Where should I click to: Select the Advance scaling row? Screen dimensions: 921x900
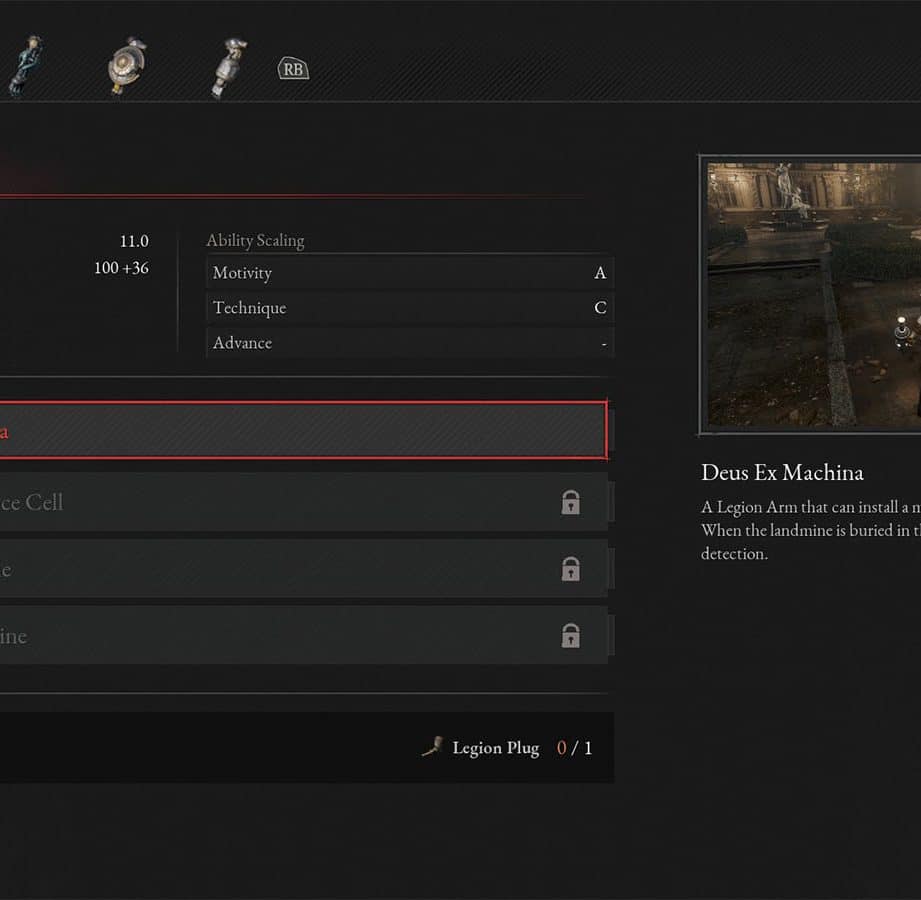[x=410, y=342]
